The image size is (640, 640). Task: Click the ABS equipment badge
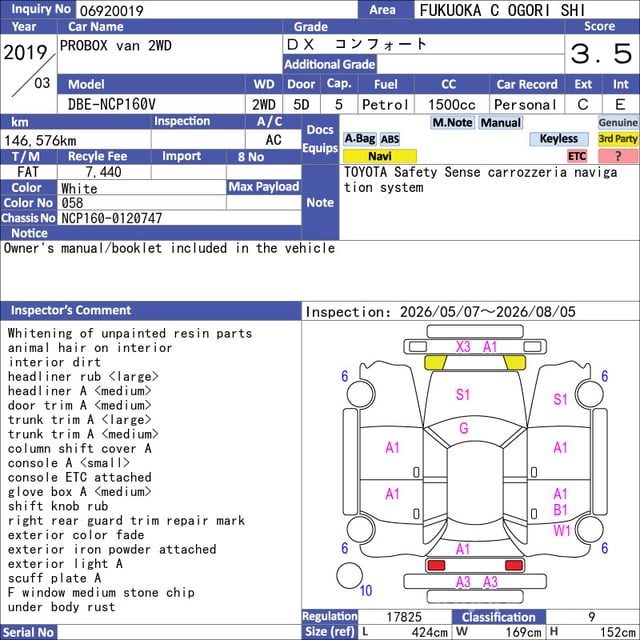(x=390, y=139)
